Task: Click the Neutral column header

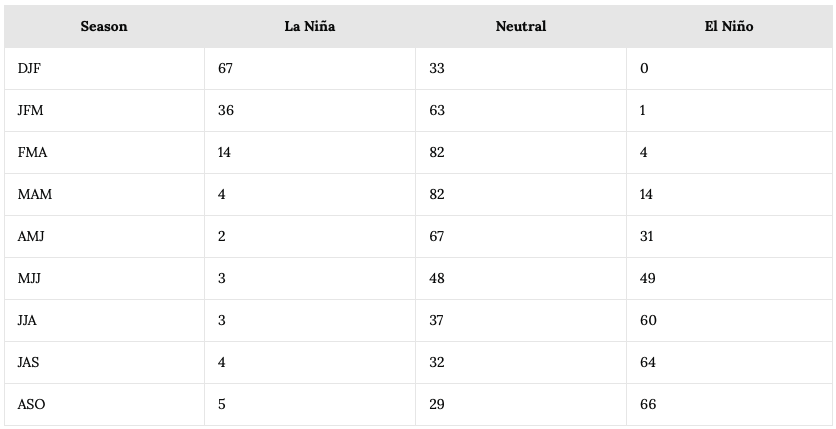Action: tap(521, 26)
